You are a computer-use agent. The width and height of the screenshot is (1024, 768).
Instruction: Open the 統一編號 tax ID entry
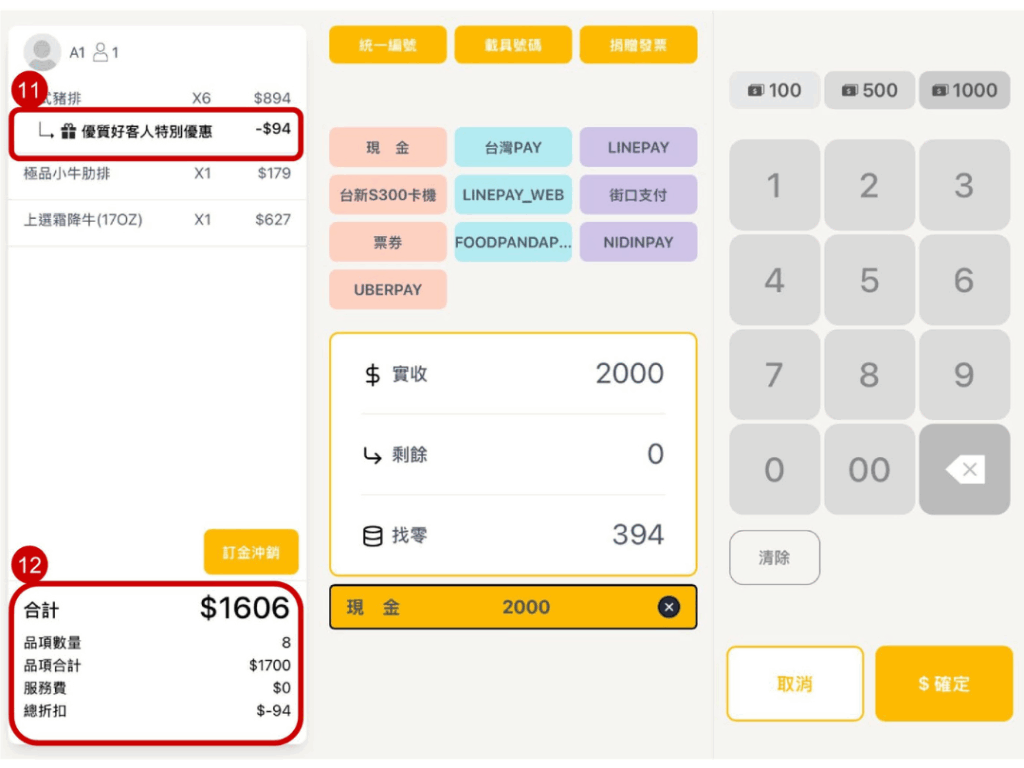coord(388,45)
